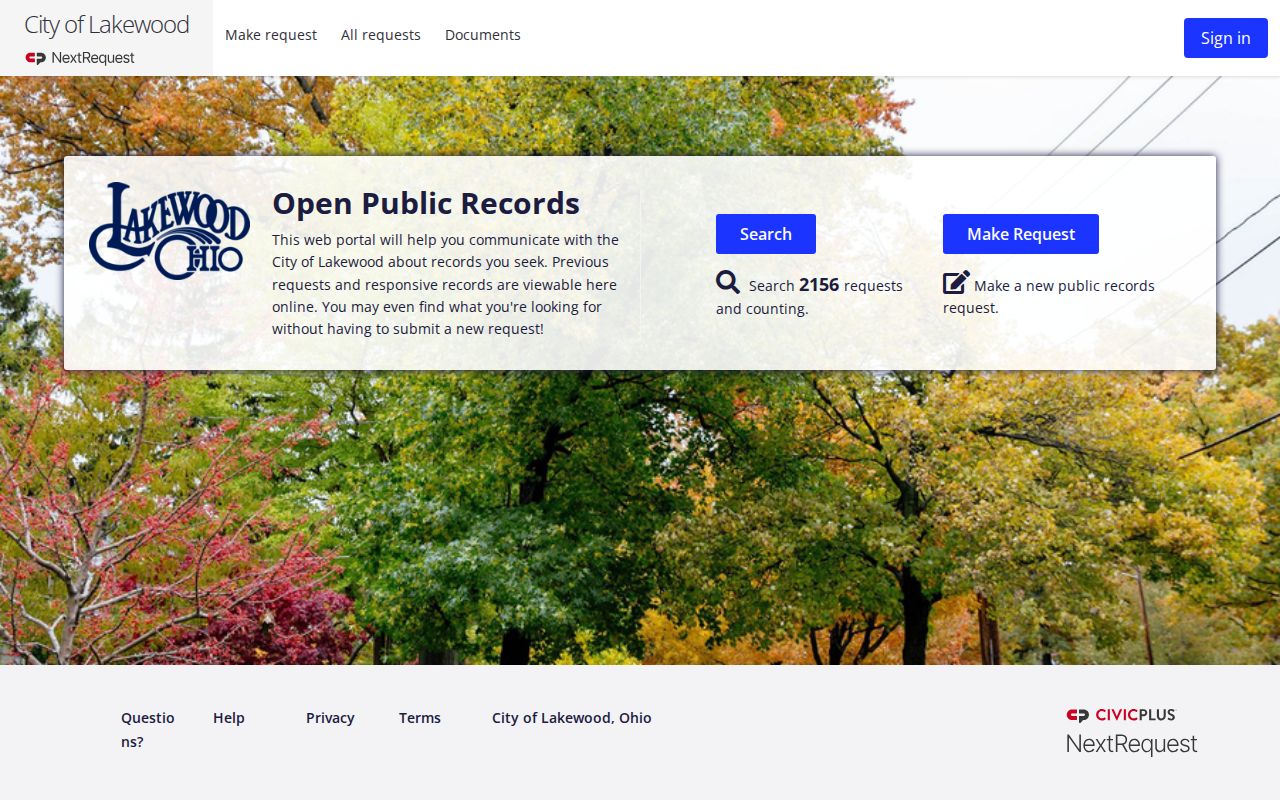
Task: Click the Open Public Records heading
Action: (426, 203)
